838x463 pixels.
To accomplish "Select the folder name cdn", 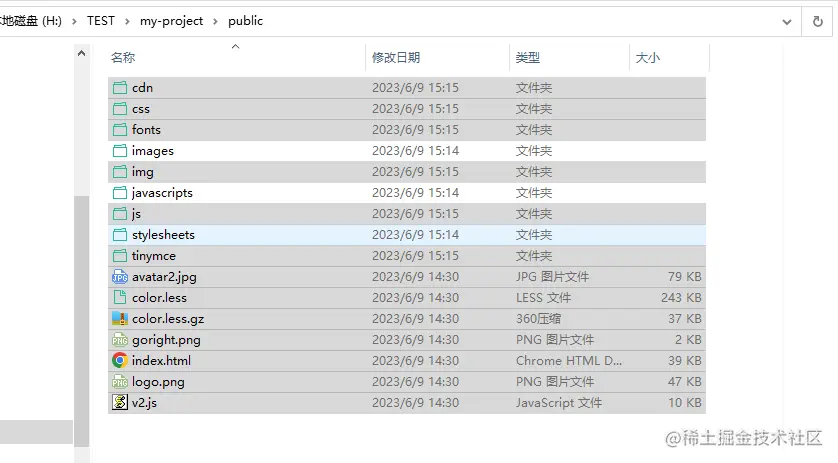I will [x=142, y=88].
